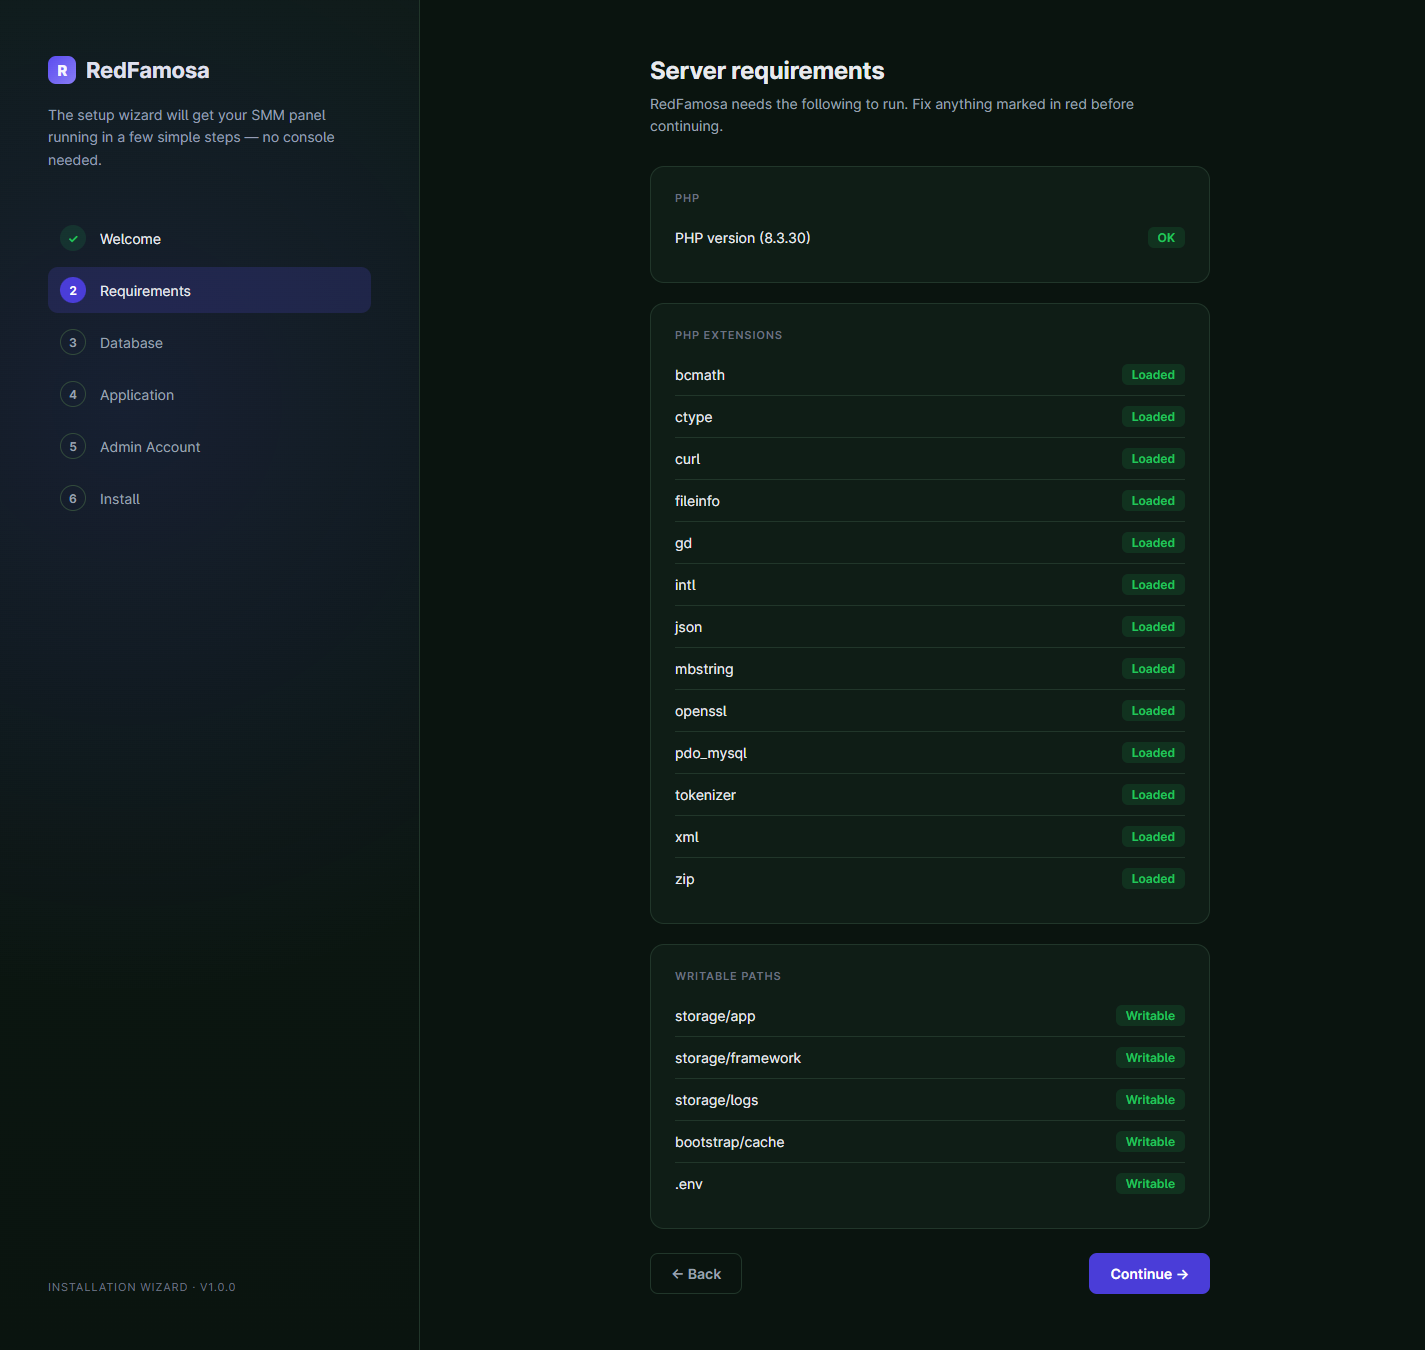
Task: Click the curl extension name
Action: coord(687,459)
